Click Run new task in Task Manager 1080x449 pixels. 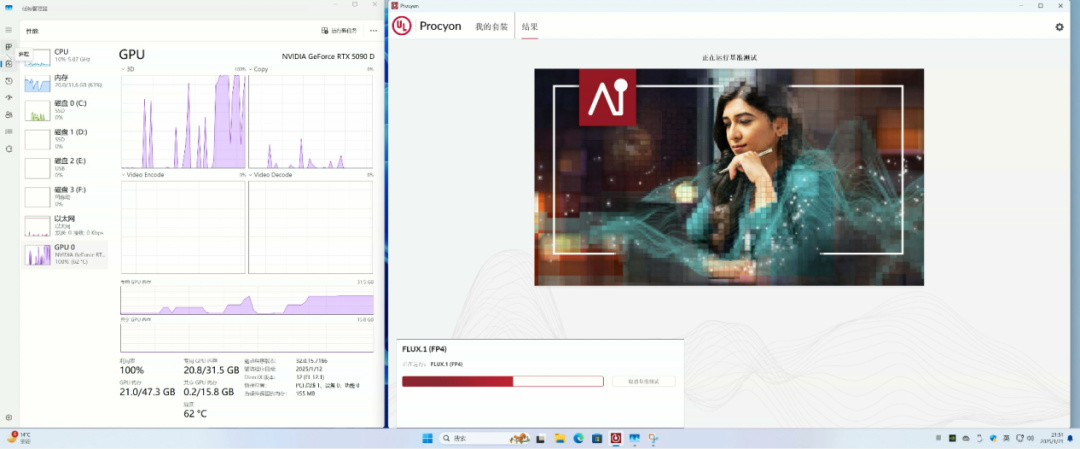340,30
